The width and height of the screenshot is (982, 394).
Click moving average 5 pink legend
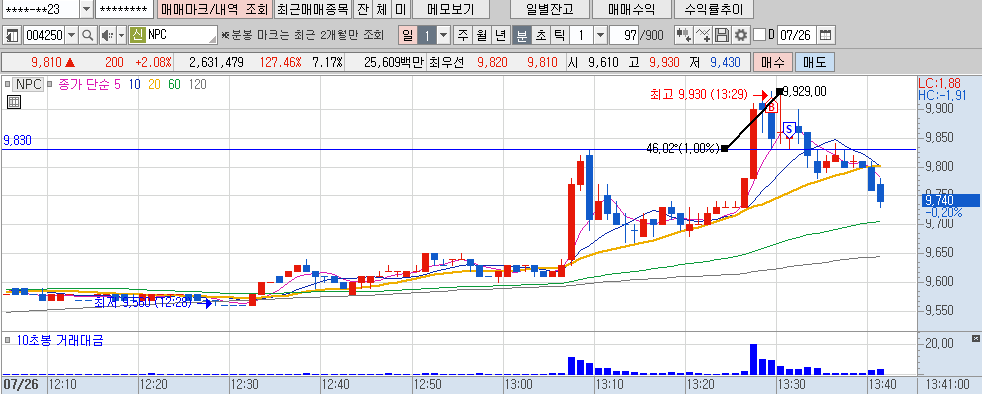pos(118,84)
